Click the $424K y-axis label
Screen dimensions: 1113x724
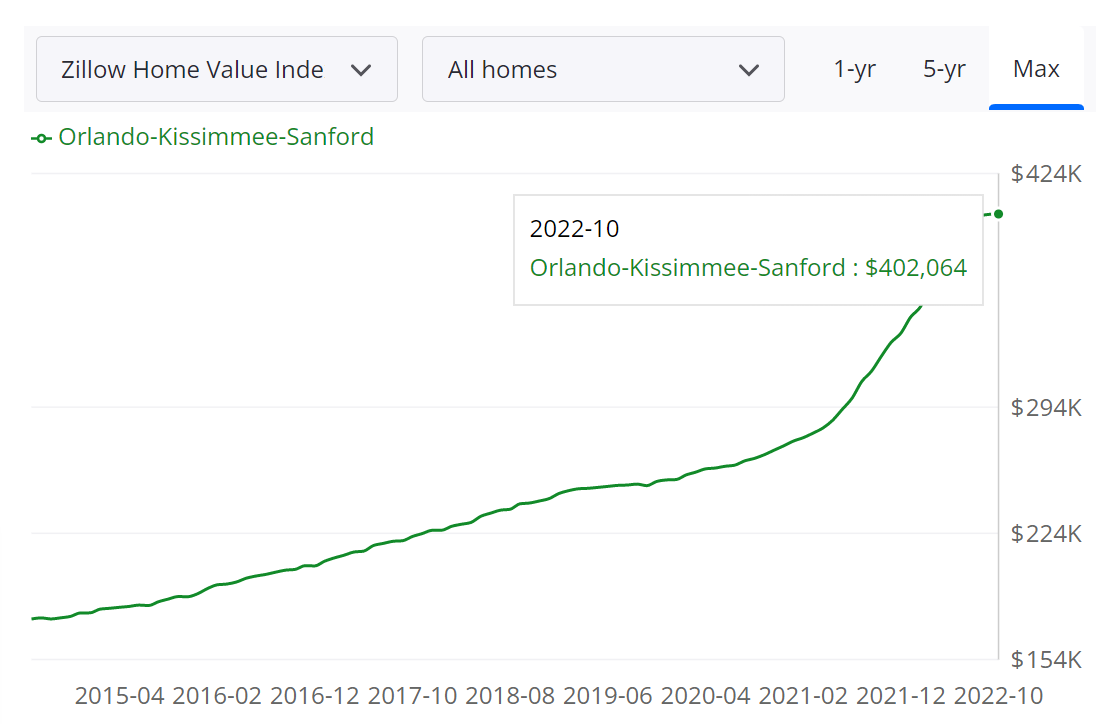tap(1044, 173)
